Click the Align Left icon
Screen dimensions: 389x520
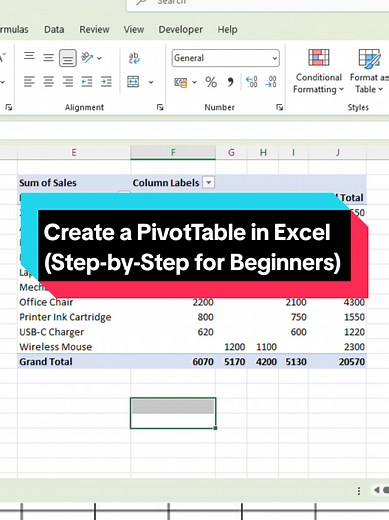pyautogui.click(x=29, y=82)
